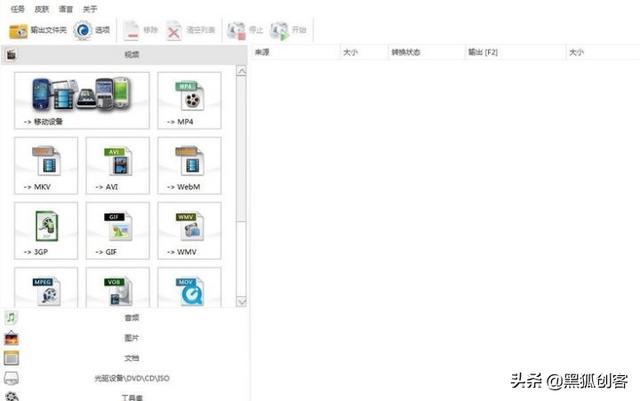This screenshot has width=640, height=401.
Task: Choose the WMV conversion tile
Action: (x=189, y=231)
